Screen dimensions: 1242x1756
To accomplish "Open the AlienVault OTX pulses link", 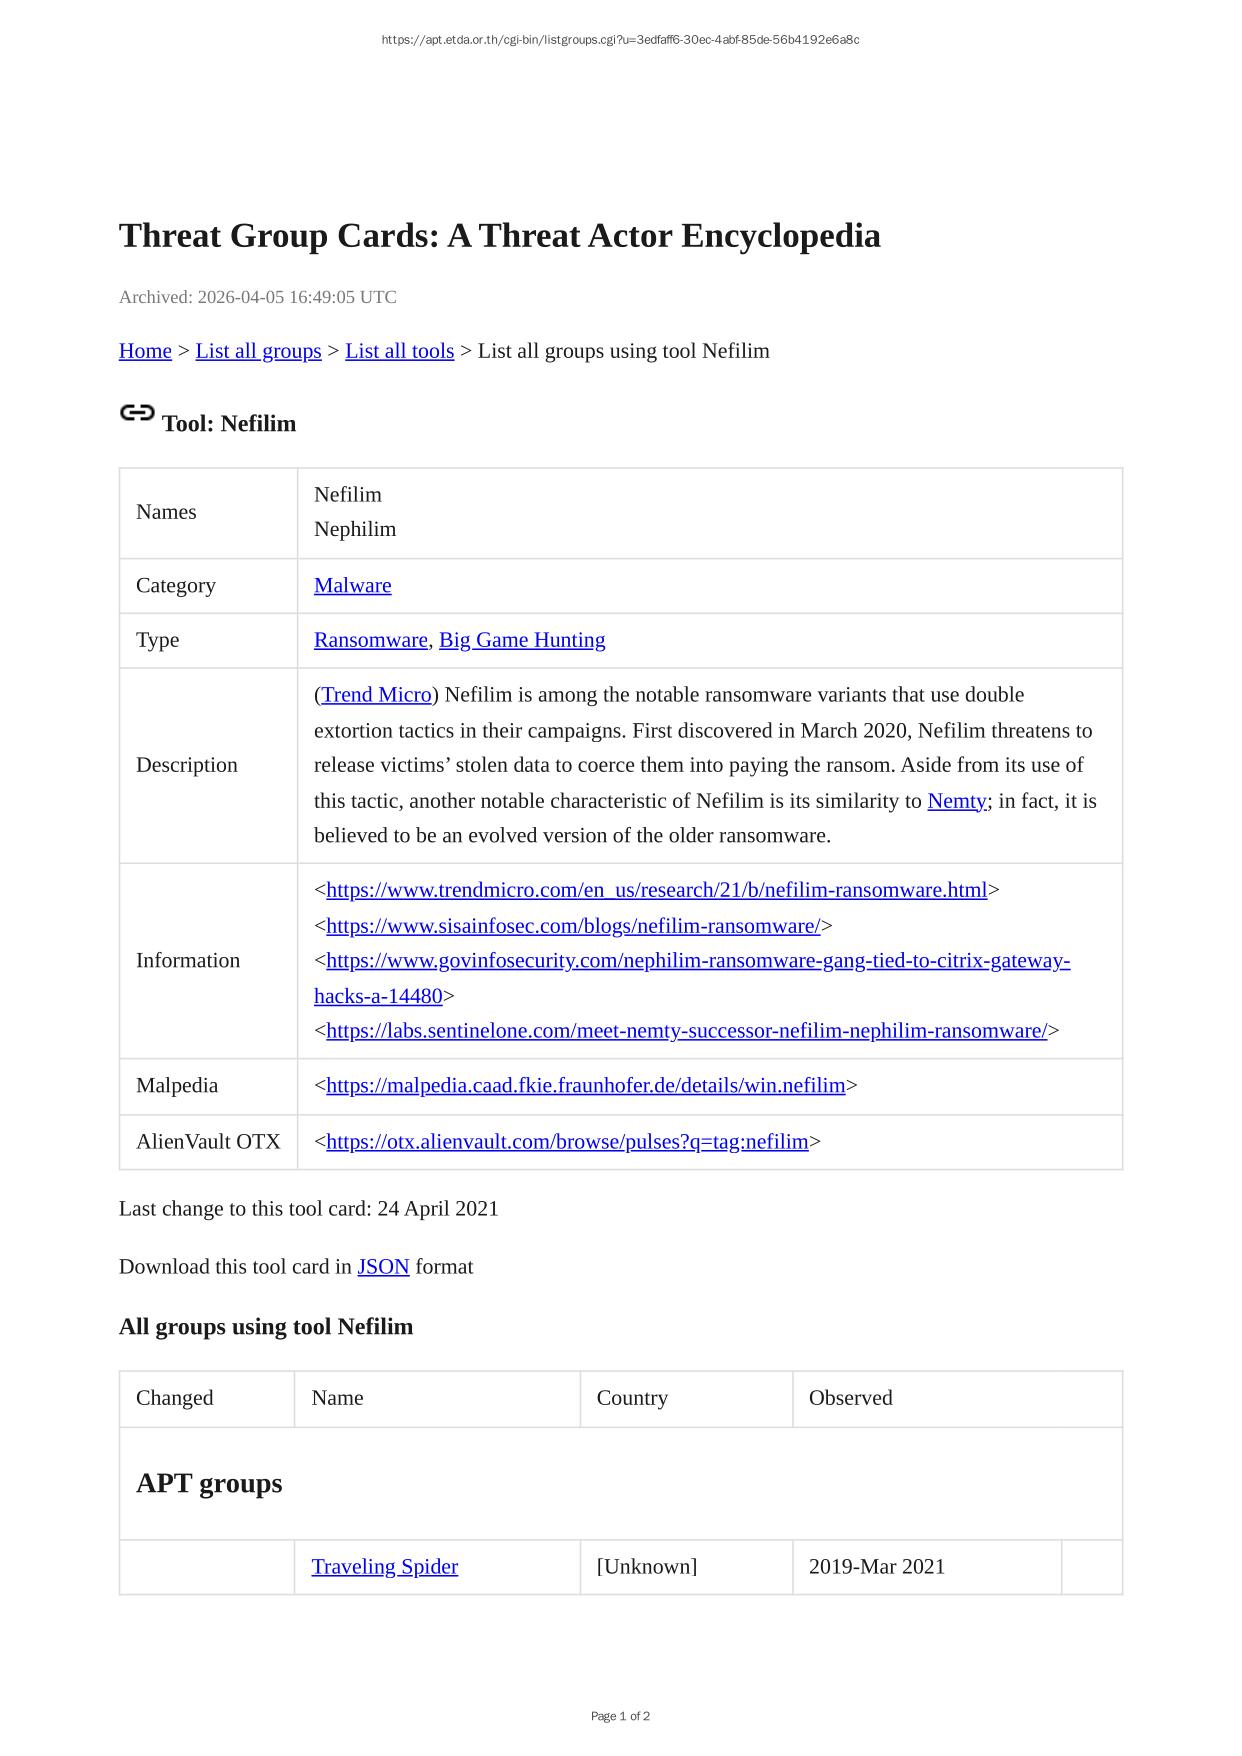I will click(x=567, y=1142).
